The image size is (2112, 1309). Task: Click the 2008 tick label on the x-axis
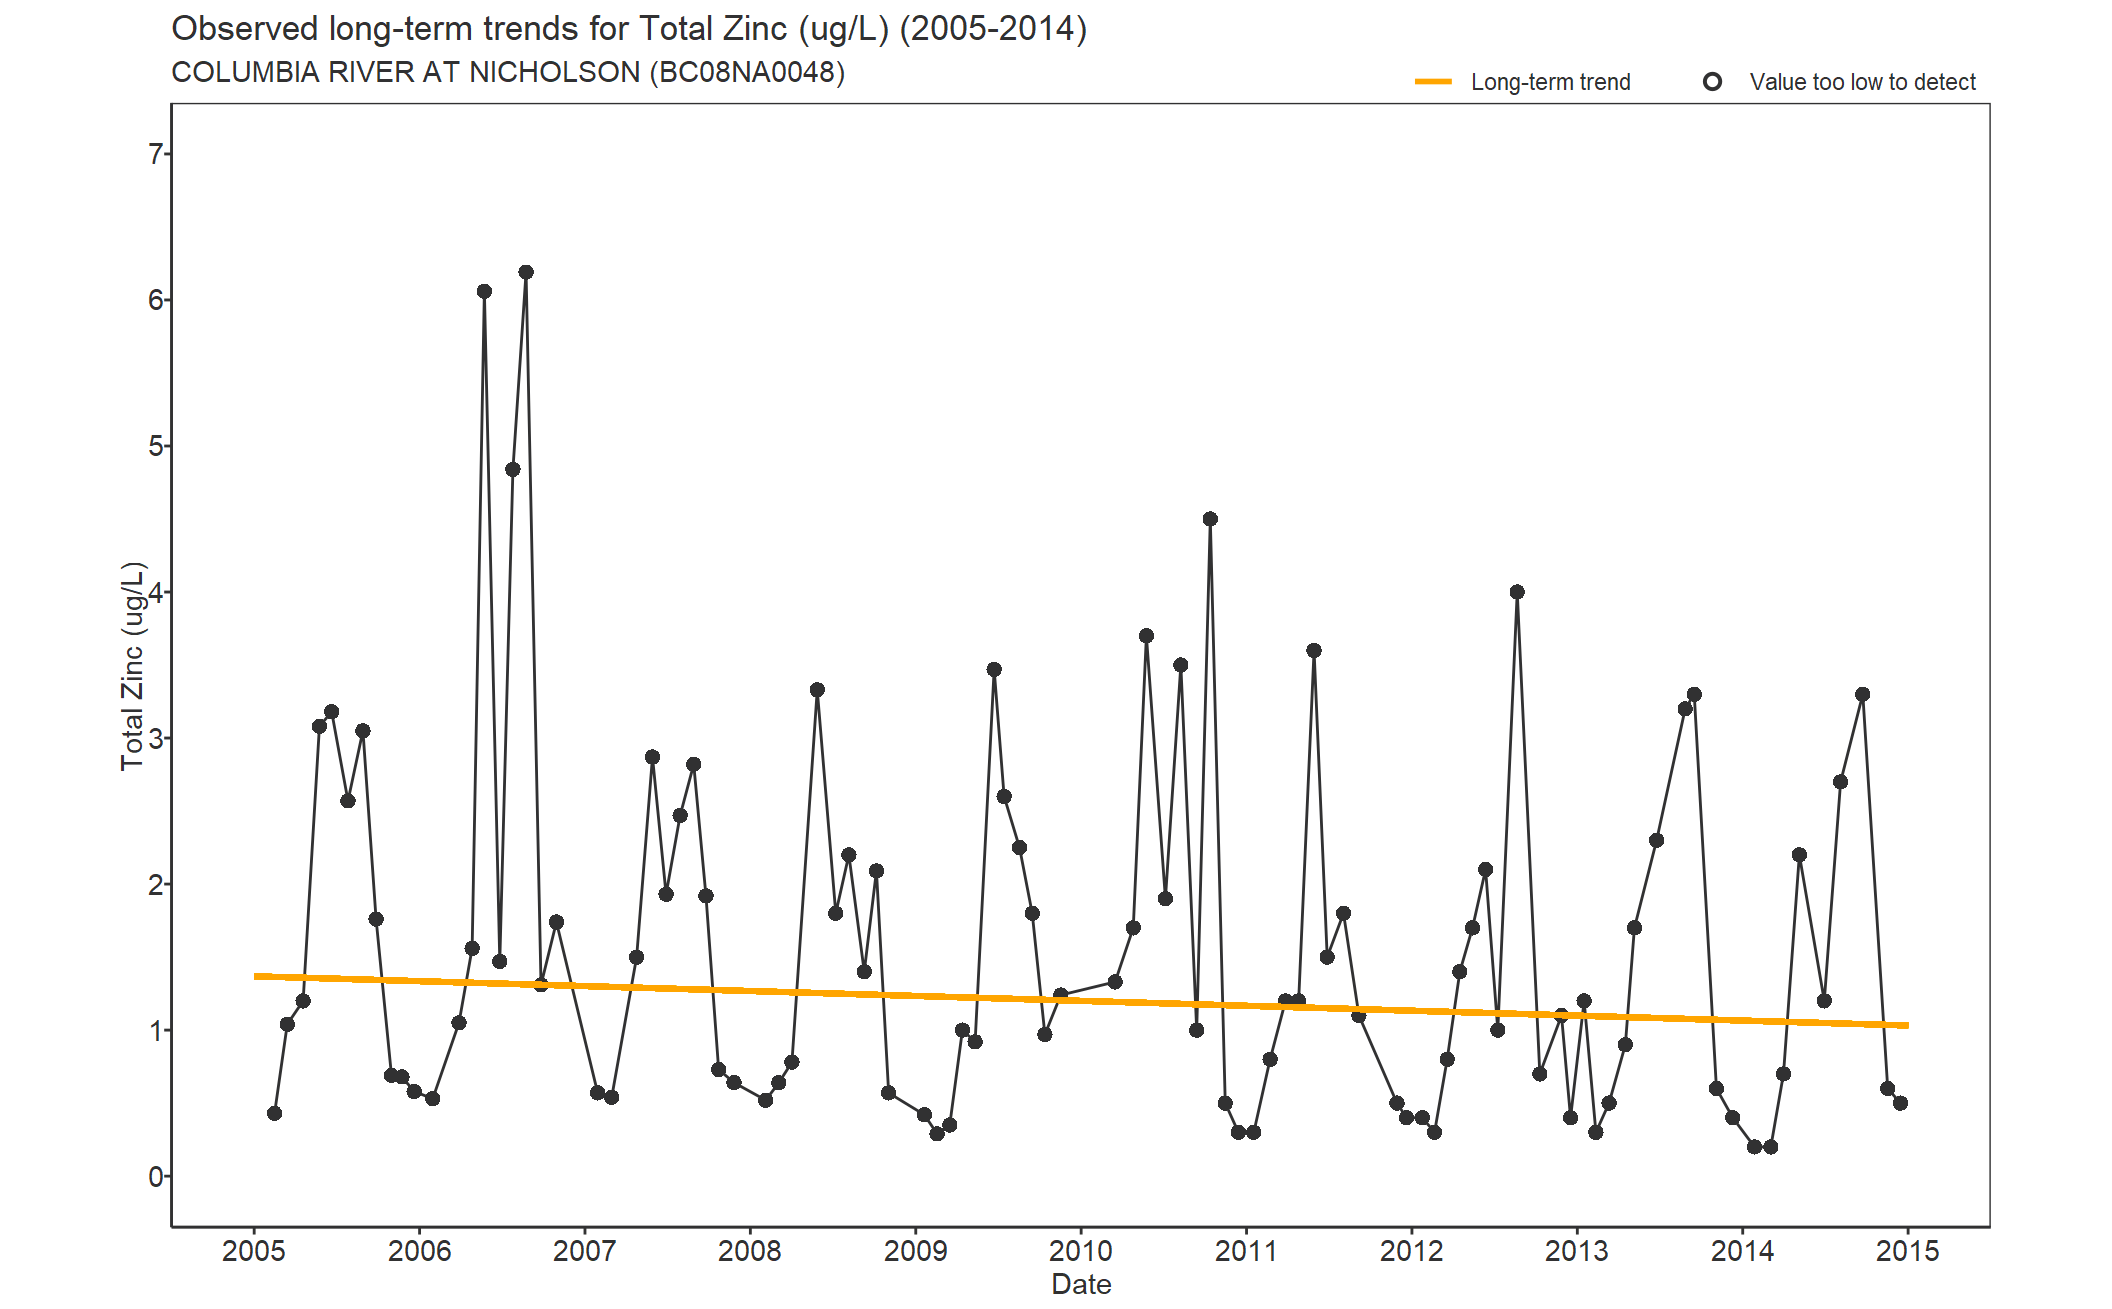[x=750, y=1251]
